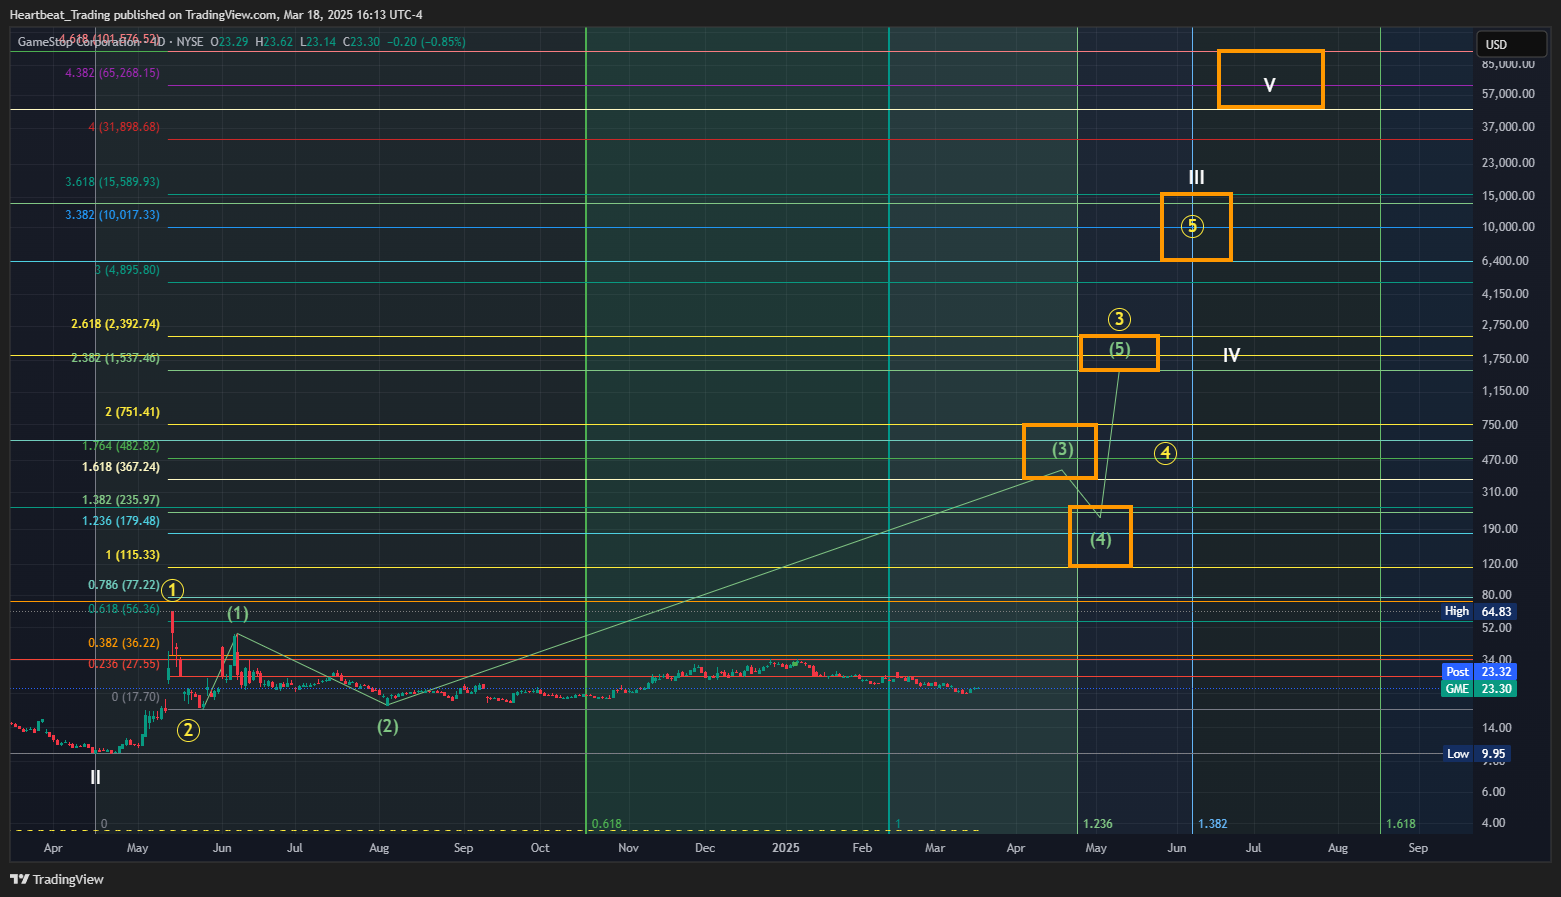Click the 2025 label on time axis
Viewport: 1561px width, 897px height.
pos(786,848)
